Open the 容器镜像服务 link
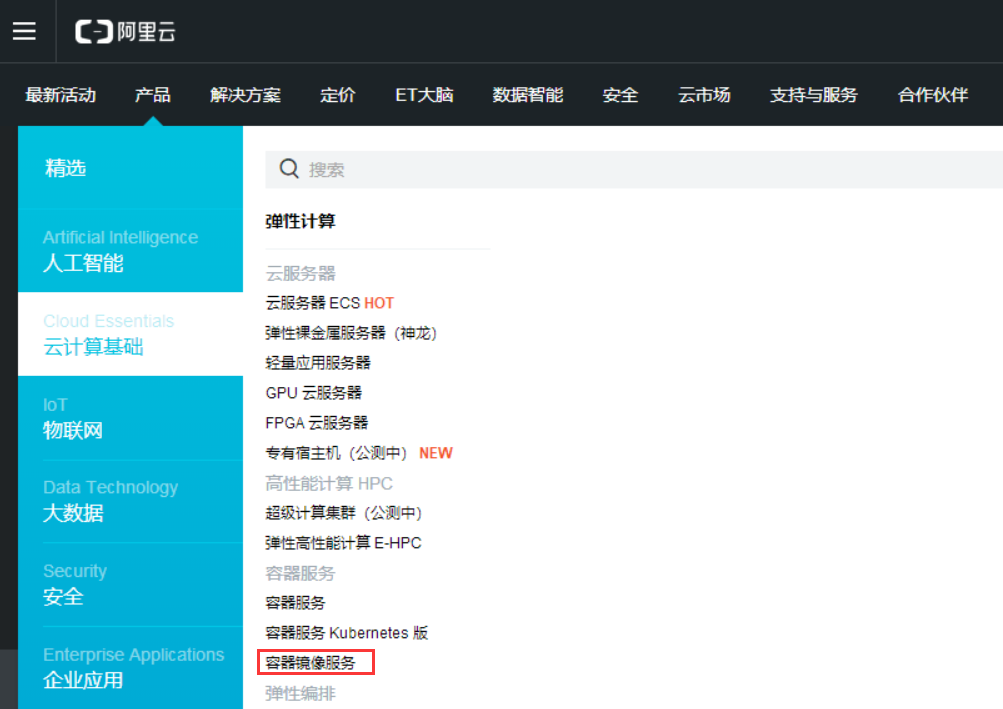 pyautogui.click(x=310, y=663)
